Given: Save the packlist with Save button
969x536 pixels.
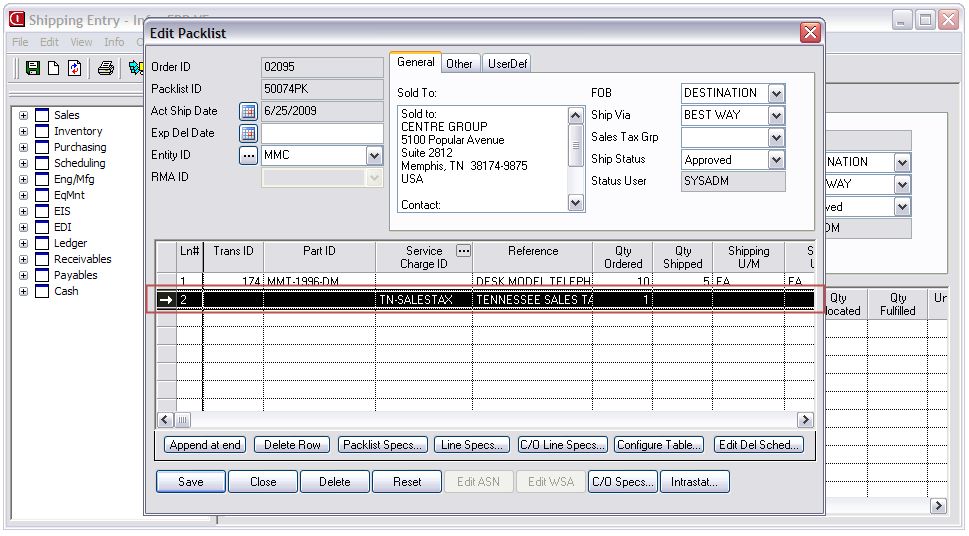Looking at the screenshot, I should [191, 482].
